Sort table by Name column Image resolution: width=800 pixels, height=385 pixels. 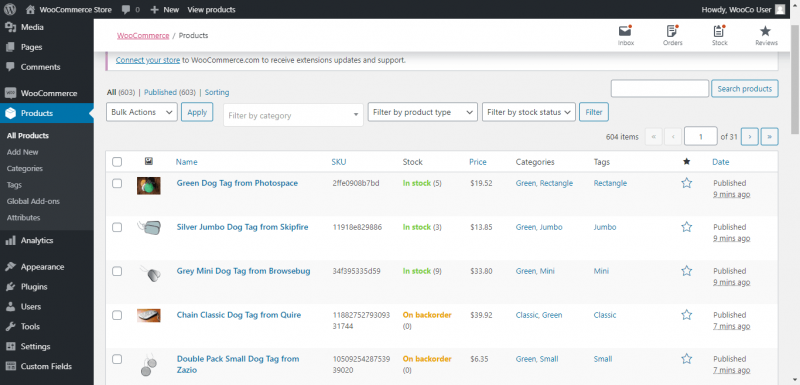[186, 162]
